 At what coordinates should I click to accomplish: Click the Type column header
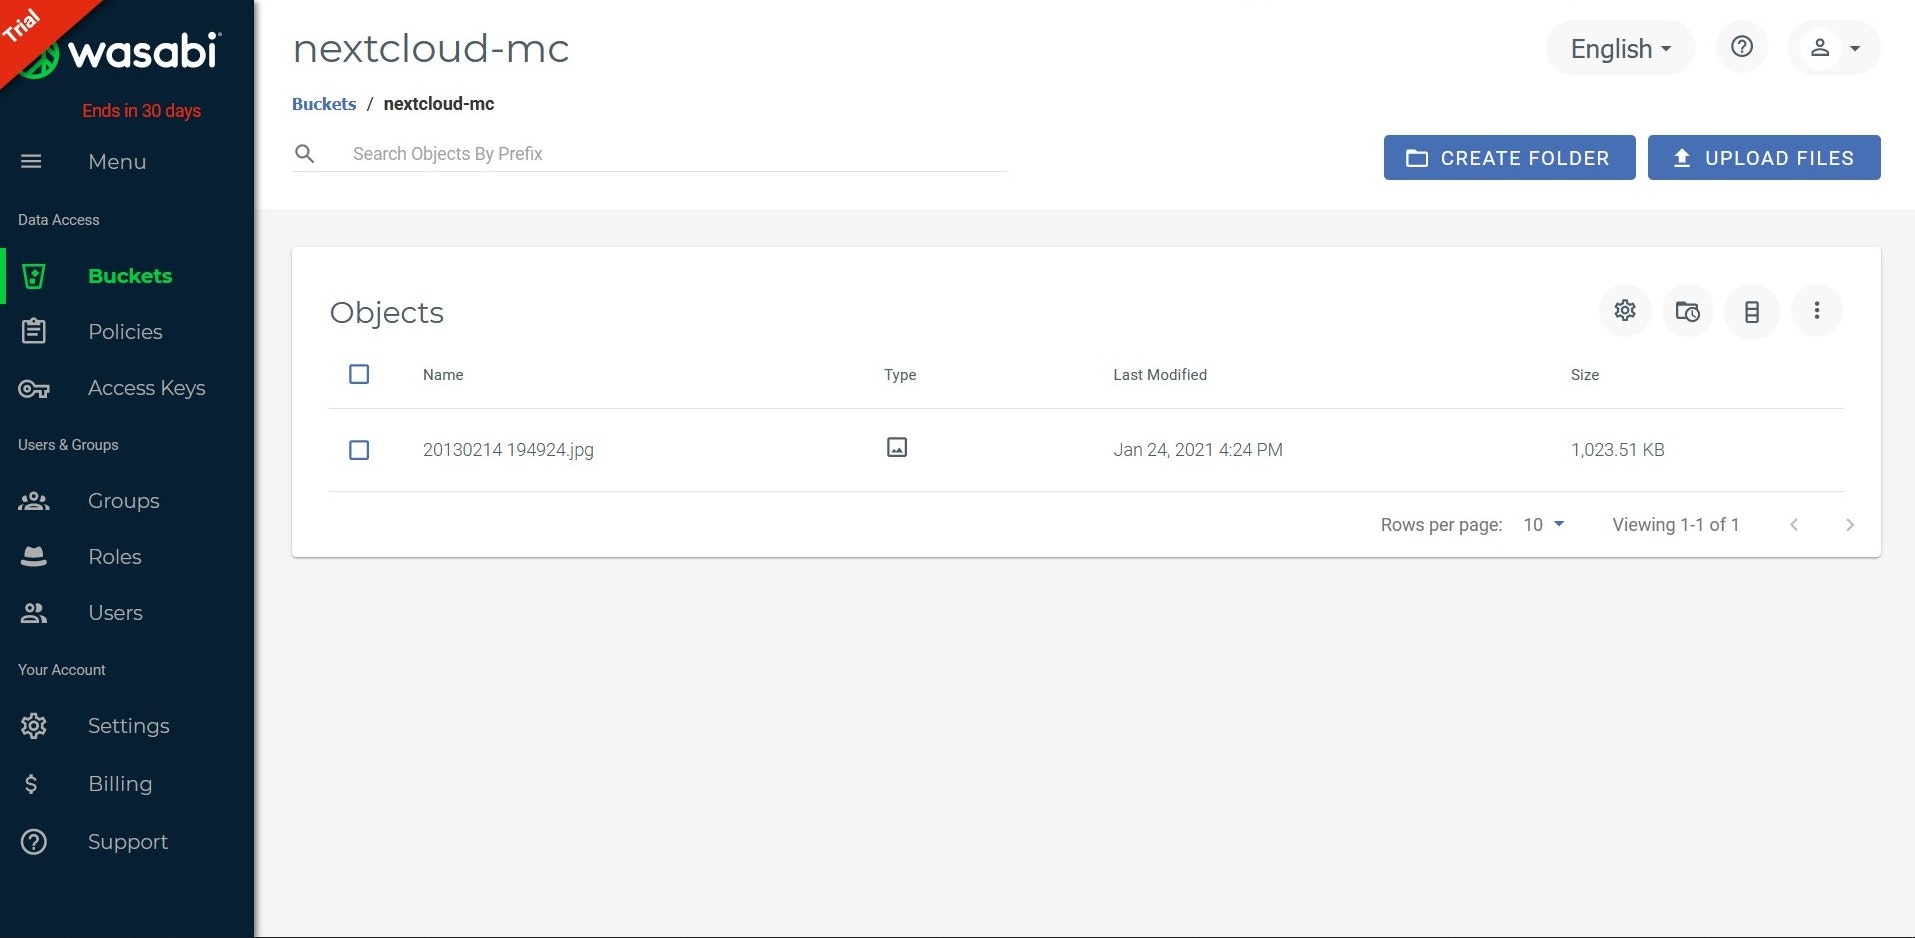[x=900, y=375]
